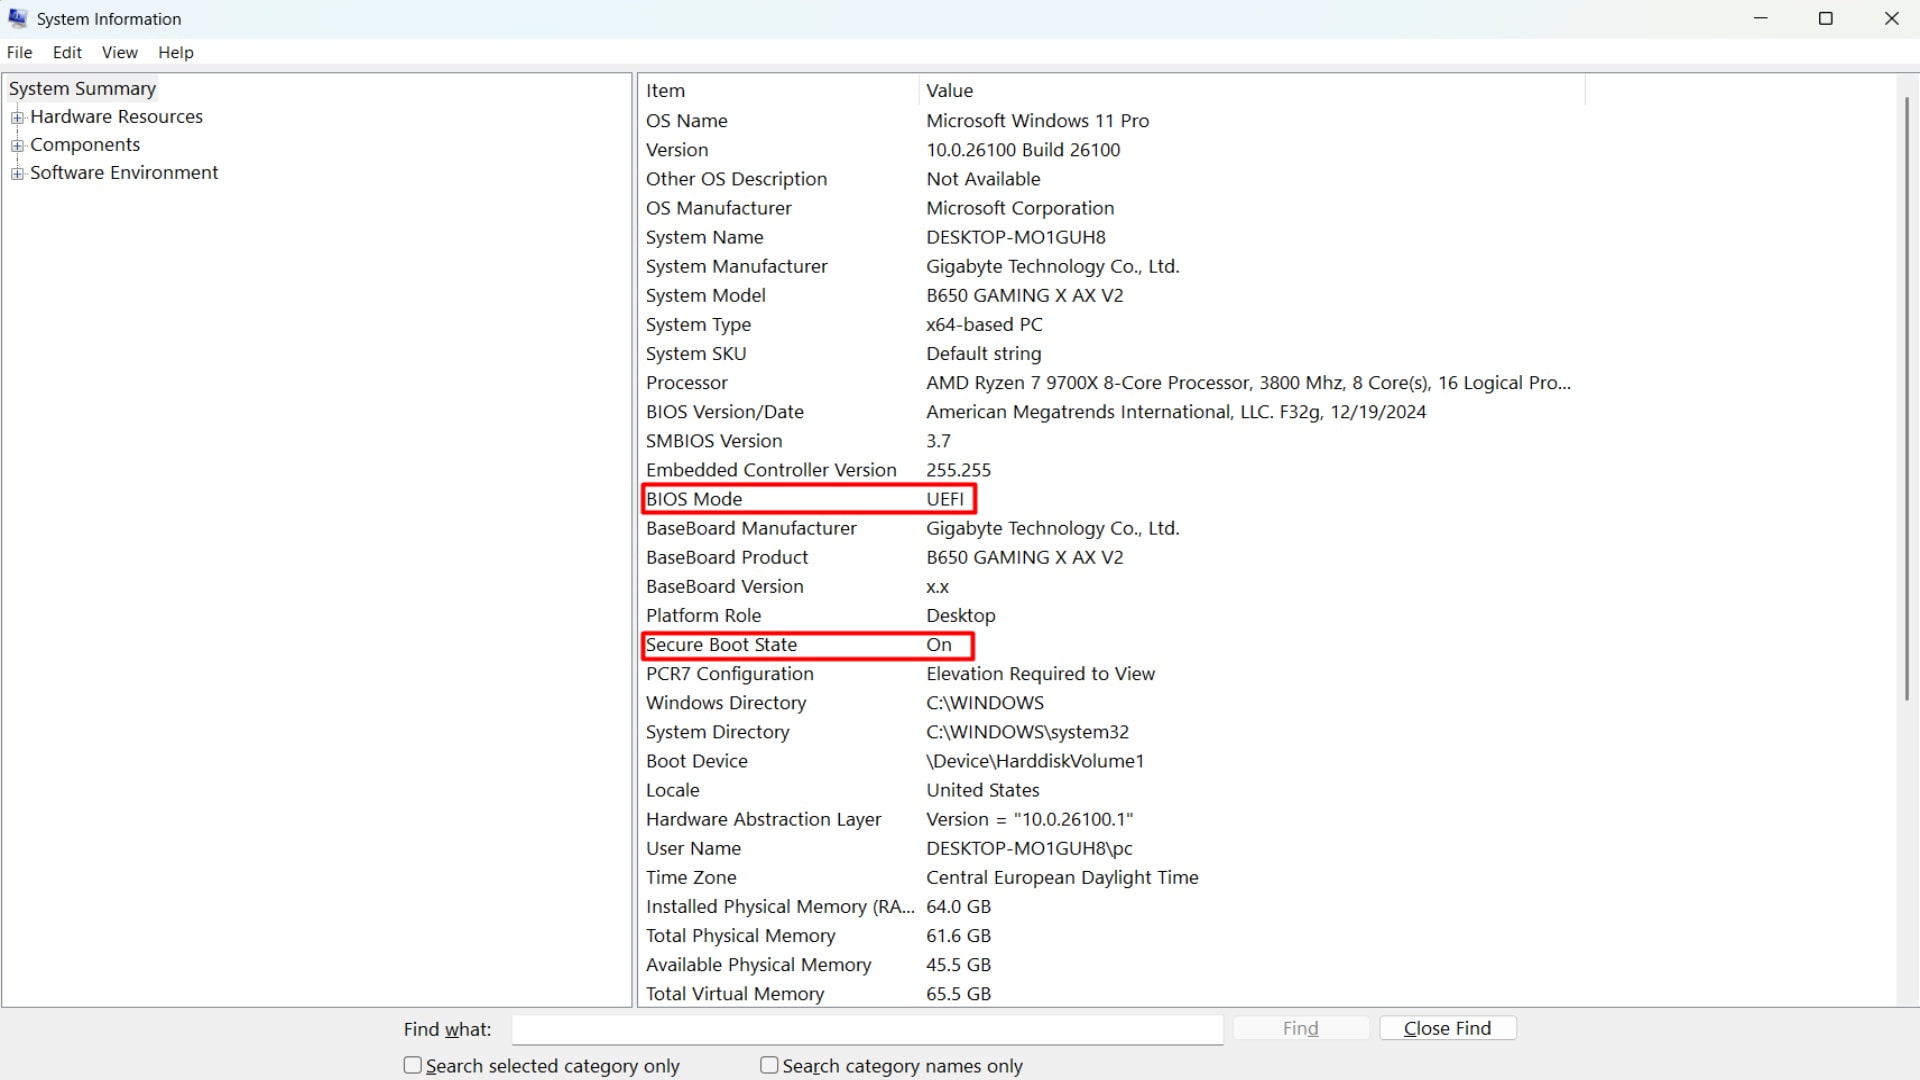Click the vertical scrollbar thumb in details pane
This screenshot has width=1920, height=1080.
(1906, 400)
